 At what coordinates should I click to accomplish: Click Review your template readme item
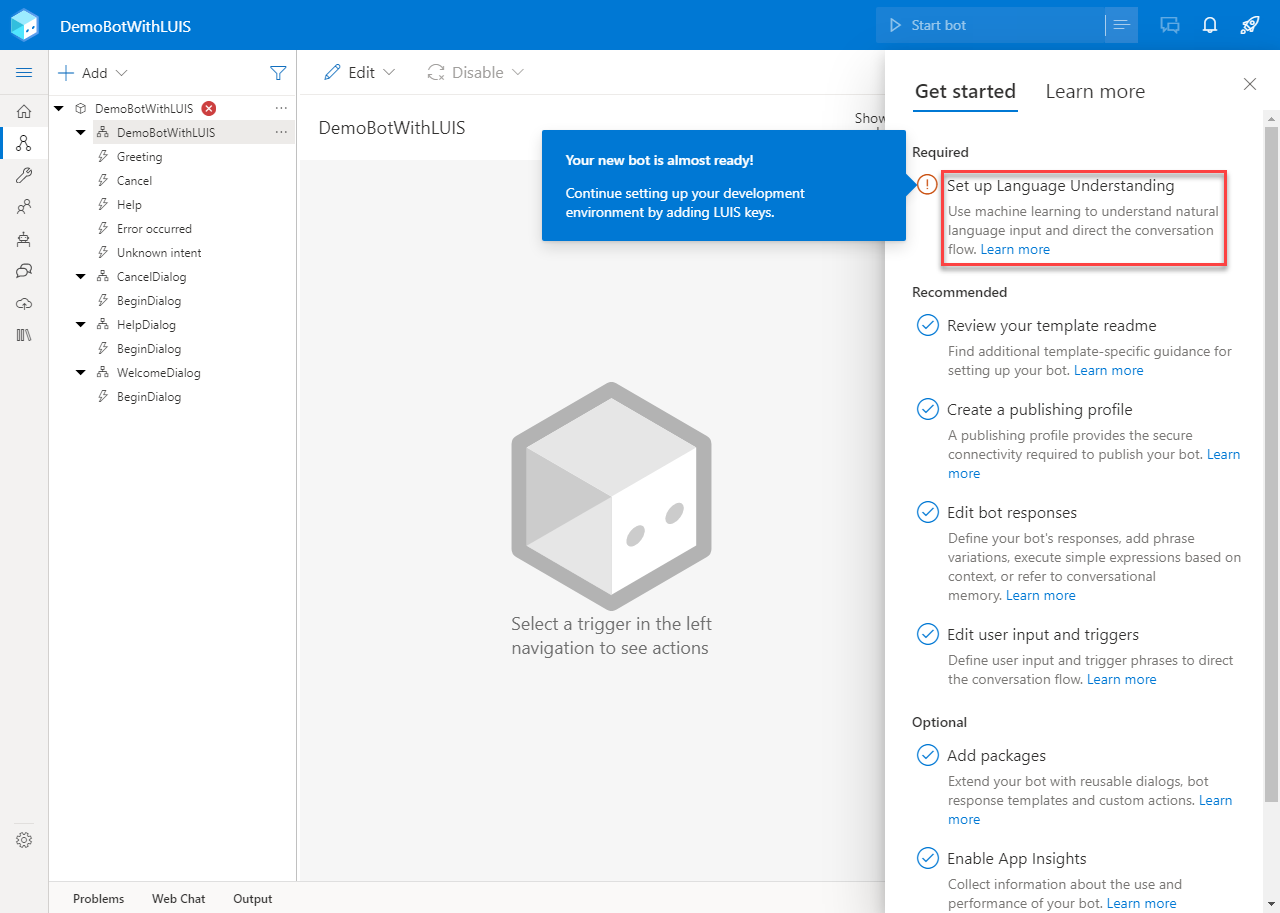point(1051,325)
